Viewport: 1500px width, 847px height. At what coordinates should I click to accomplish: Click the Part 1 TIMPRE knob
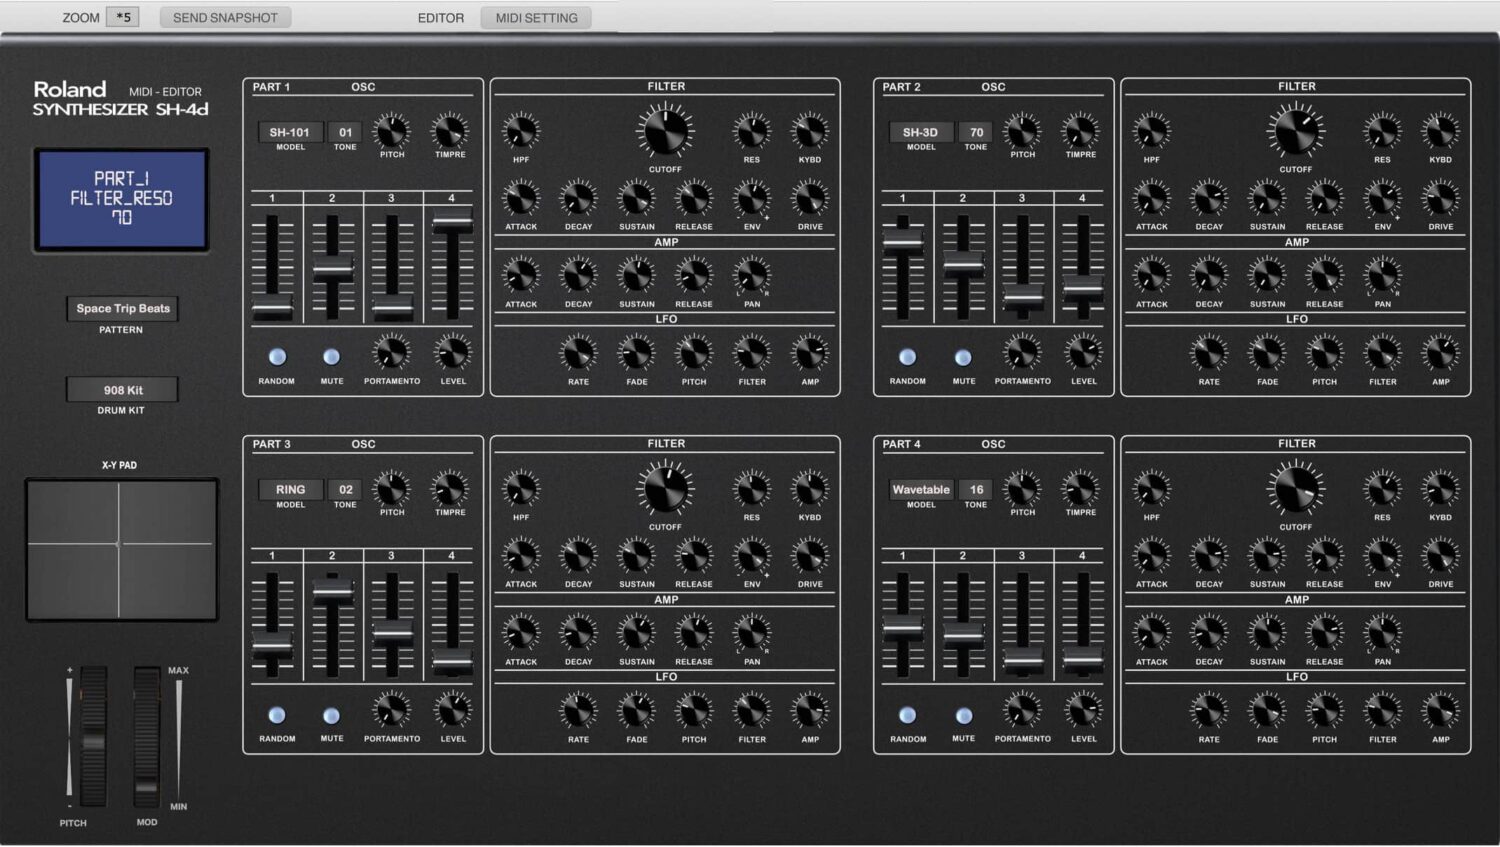click(450, 130)
